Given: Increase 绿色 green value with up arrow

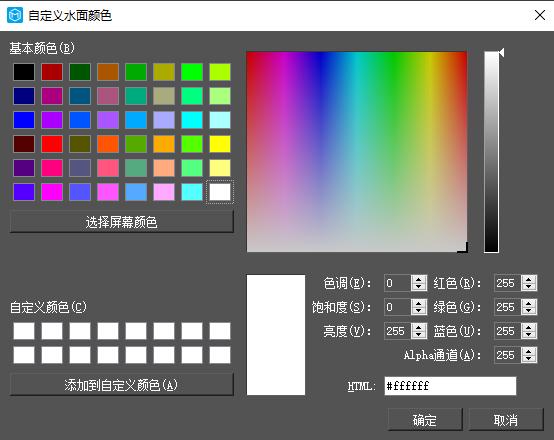Looking at the screenshot, I should pyautogui.click(x=529, y=303).
